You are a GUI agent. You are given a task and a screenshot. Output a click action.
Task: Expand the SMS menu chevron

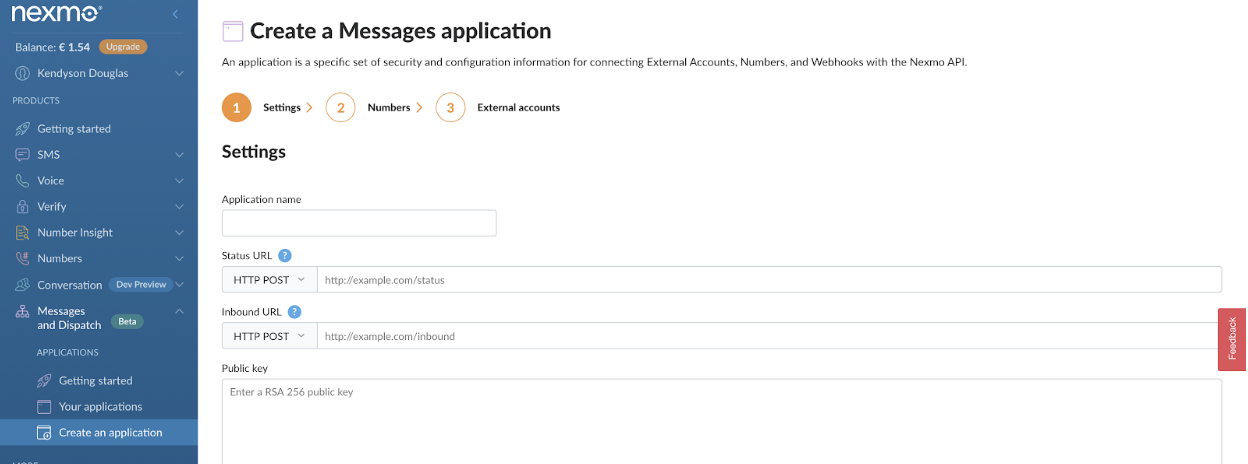179,155
